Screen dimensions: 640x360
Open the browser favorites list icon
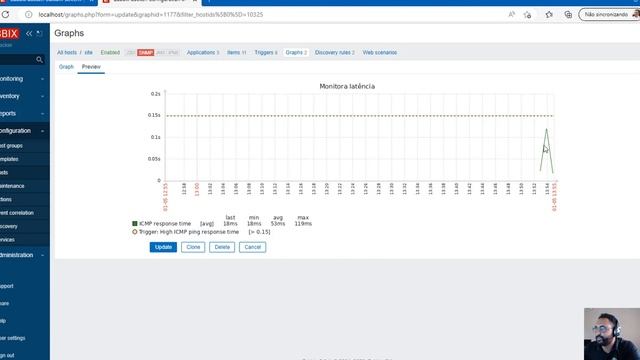[549, 14]
